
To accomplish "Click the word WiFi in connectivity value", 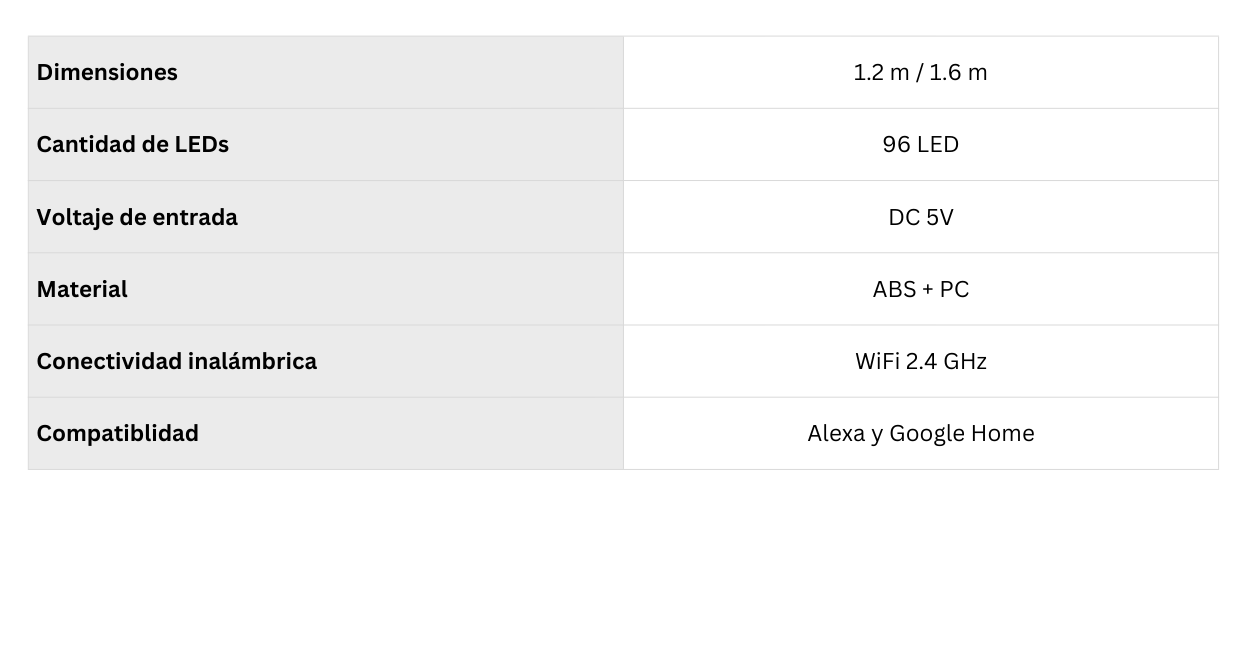I will point(878,361).
